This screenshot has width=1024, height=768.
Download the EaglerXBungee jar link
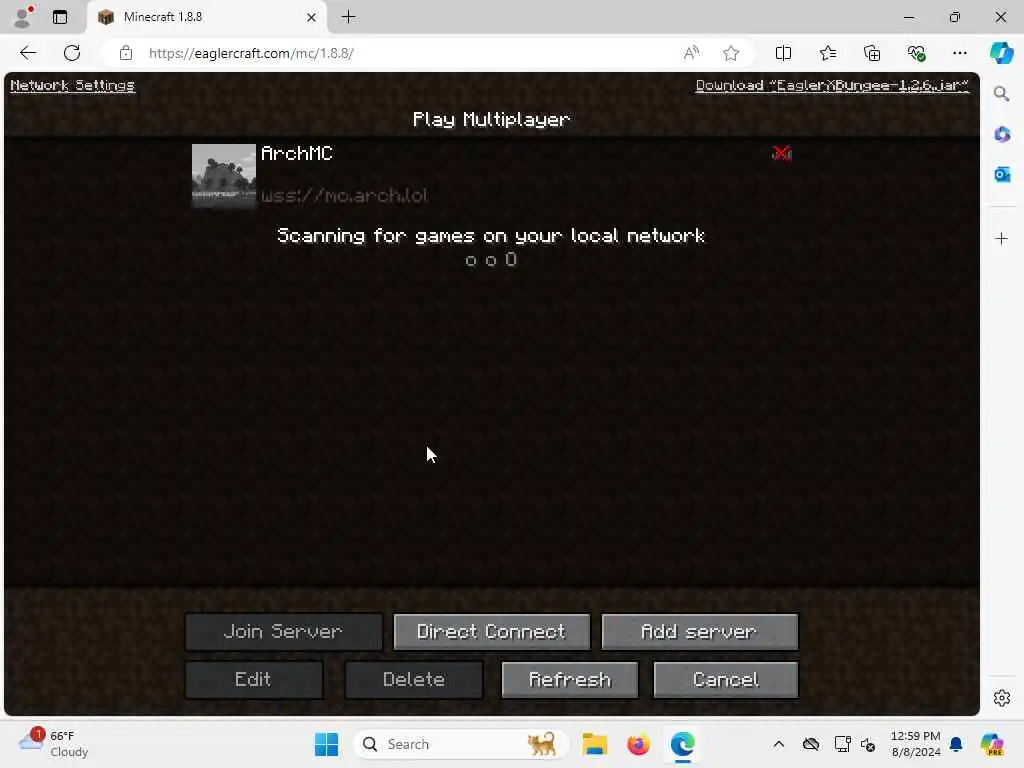tap(832, 86)
